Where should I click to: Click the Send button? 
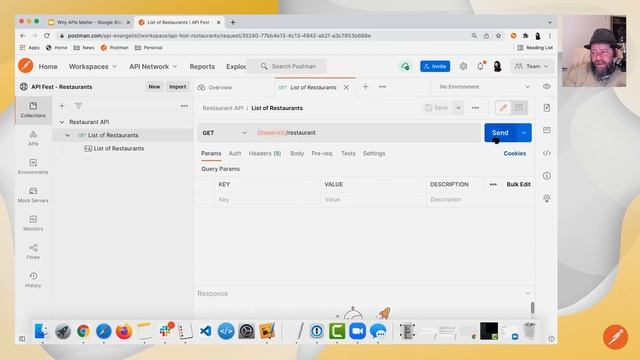500,133
